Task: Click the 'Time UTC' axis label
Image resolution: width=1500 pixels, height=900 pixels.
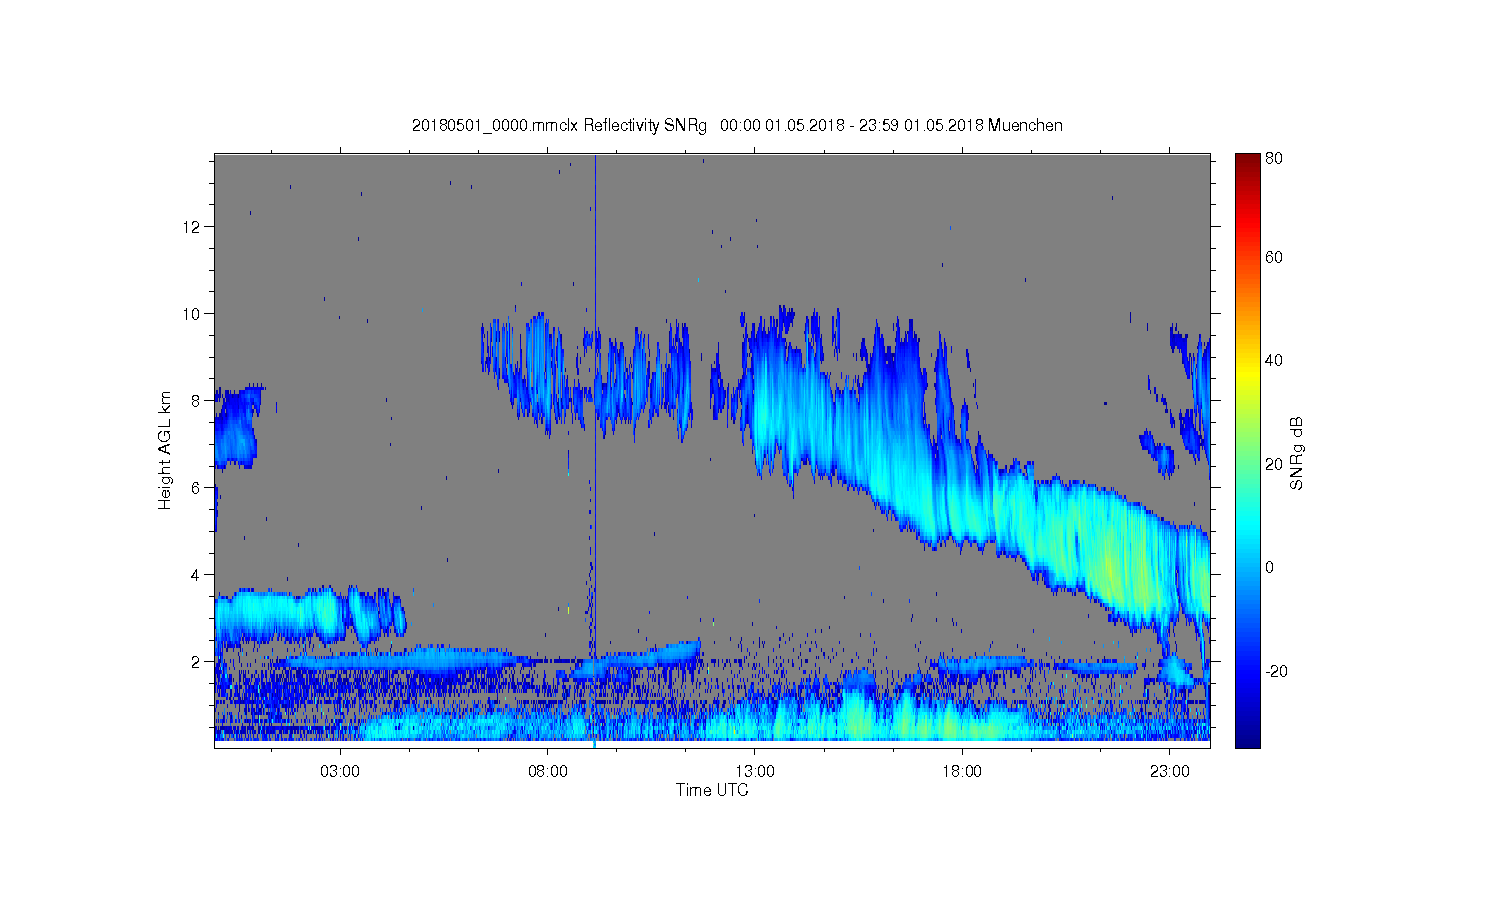Action: 712,790
